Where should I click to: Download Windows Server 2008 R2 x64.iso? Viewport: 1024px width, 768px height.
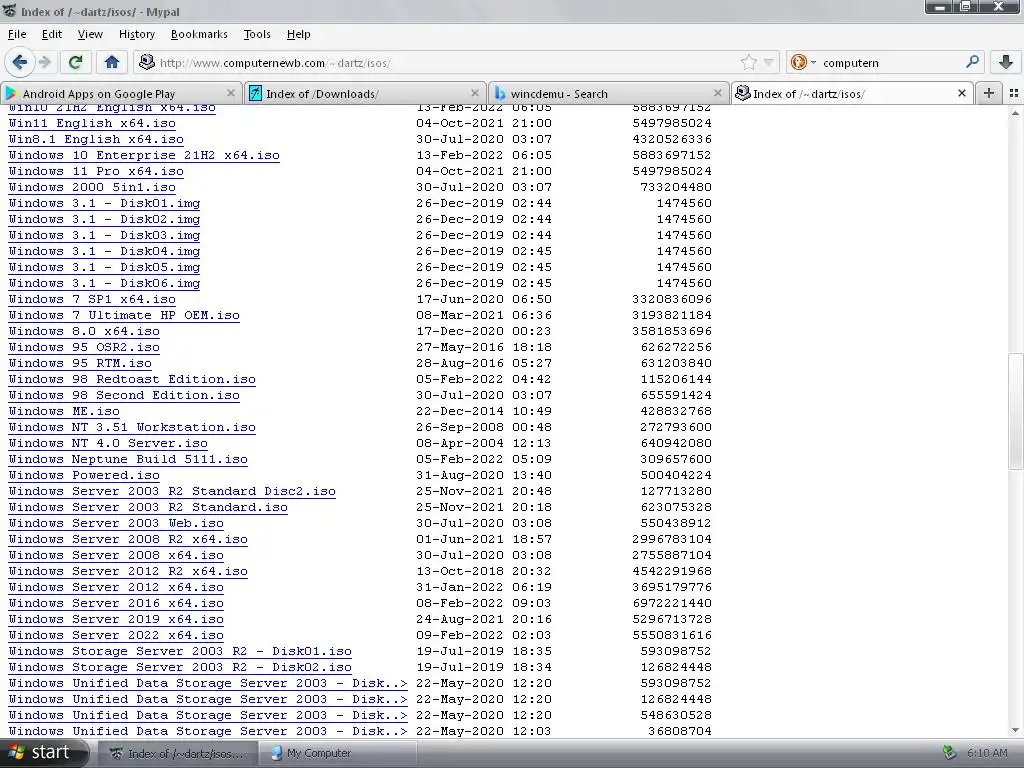pos(128,539)
